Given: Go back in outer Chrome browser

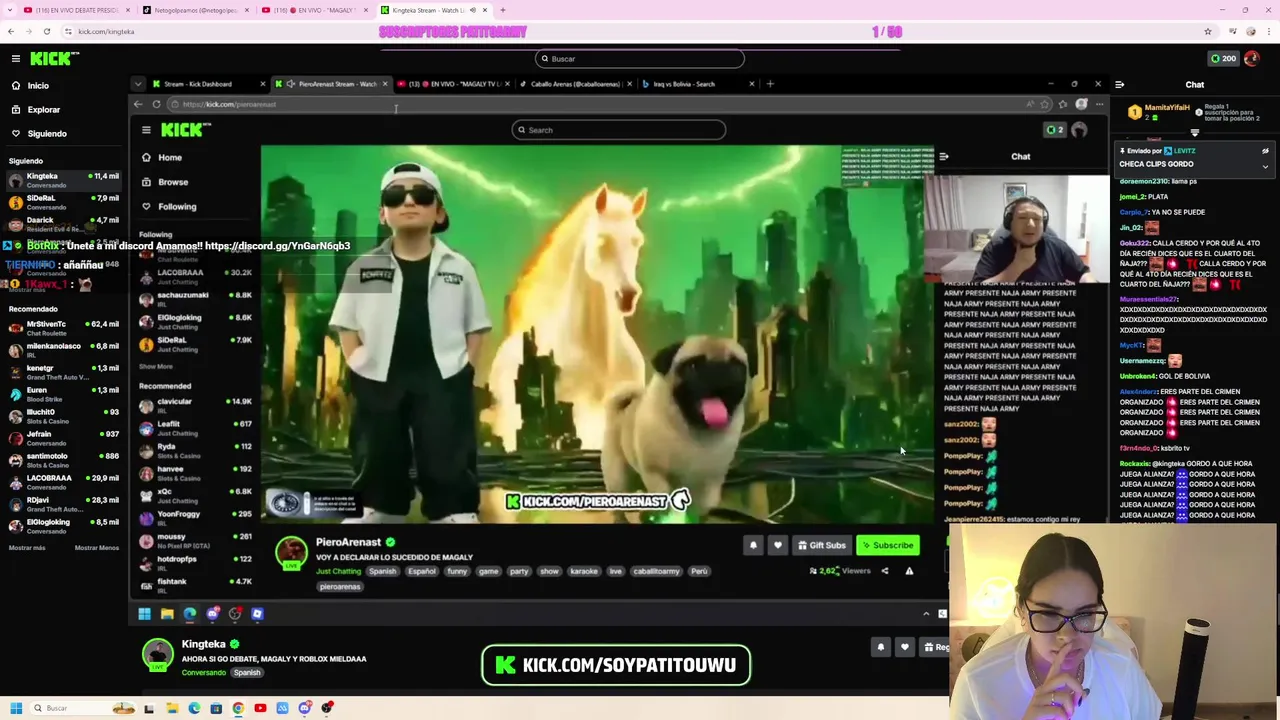Looking at the screenshot, I should coord(11,31).
